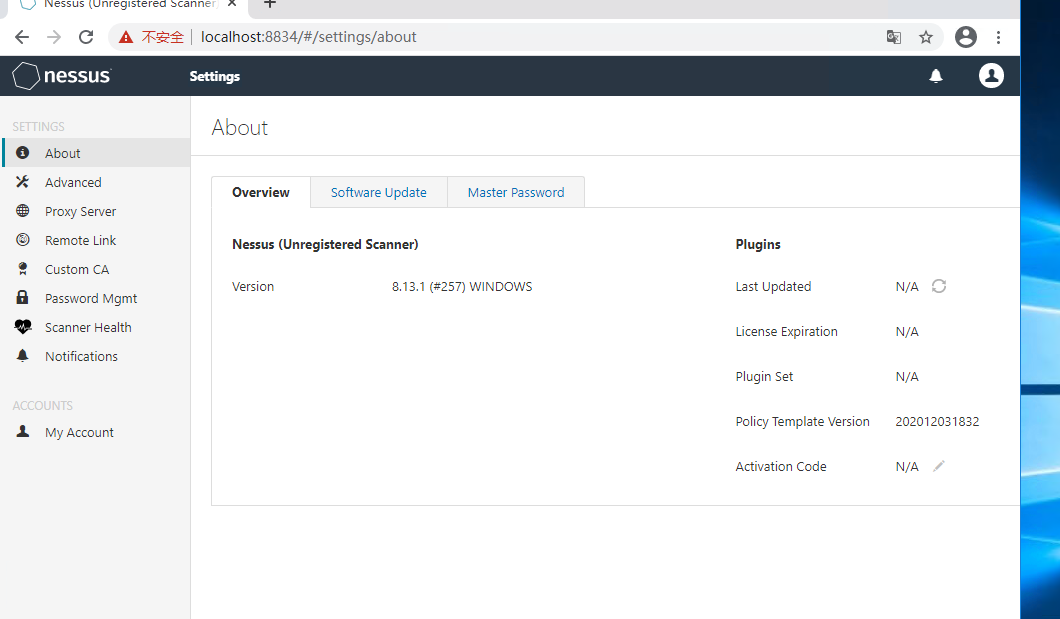Click the Notifications bell icon in sidebar
The height and width of the screenshot is (619, 1060).
pyautogui.click(x=22, y=355)
